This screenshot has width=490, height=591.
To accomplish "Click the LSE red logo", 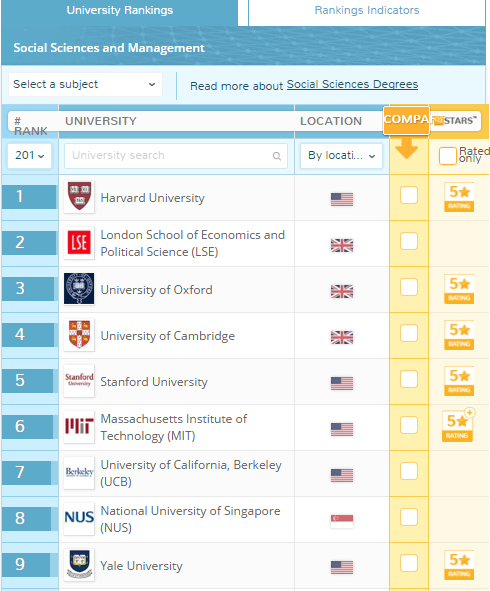I will (79, 243).
